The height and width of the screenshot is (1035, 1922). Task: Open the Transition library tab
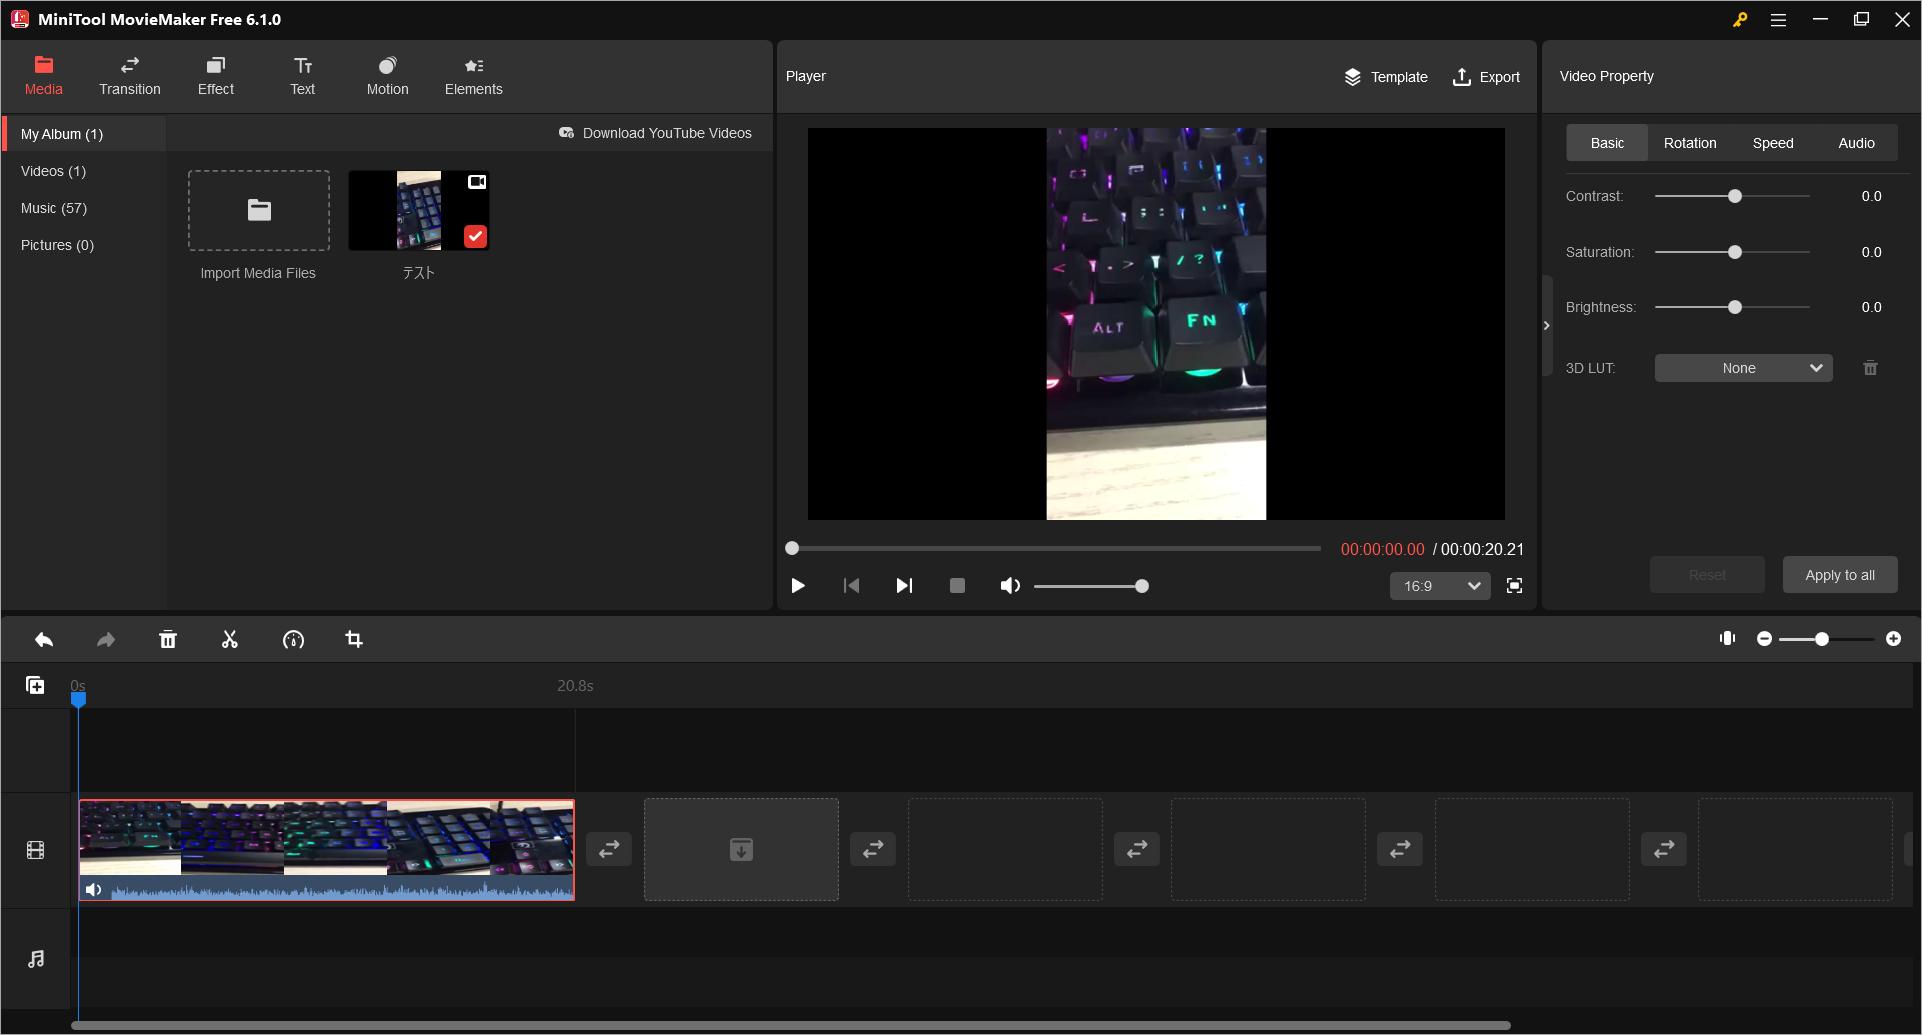pyautogui.click(x=130, y=77)
